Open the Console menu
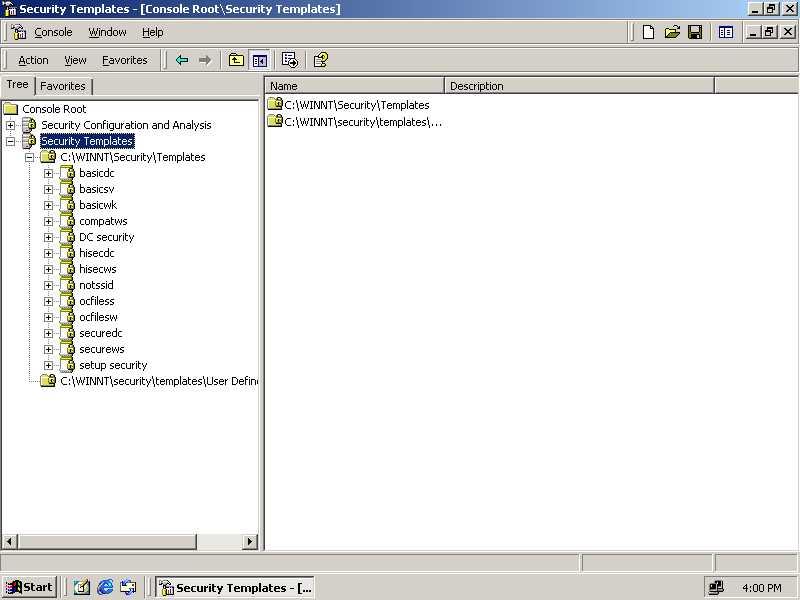800x600 pixels. click(x=53, y=32)
